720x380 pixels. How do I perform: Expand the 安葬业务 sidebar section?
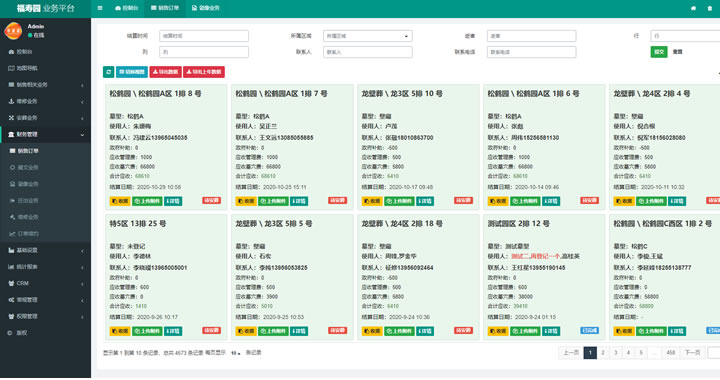coord(45,118)
